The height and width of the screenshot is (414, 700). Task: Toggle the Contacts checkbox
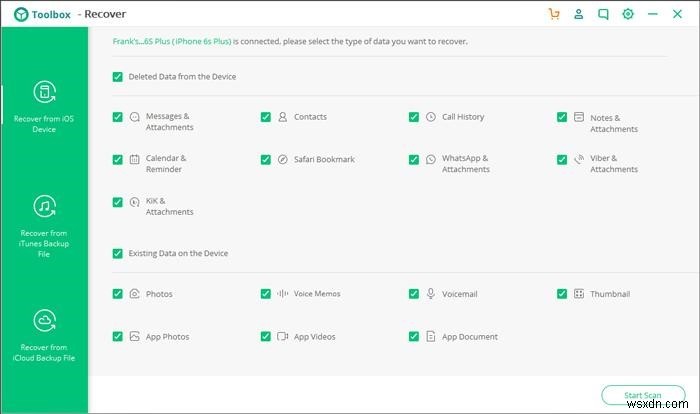click(x=266, y=117)
